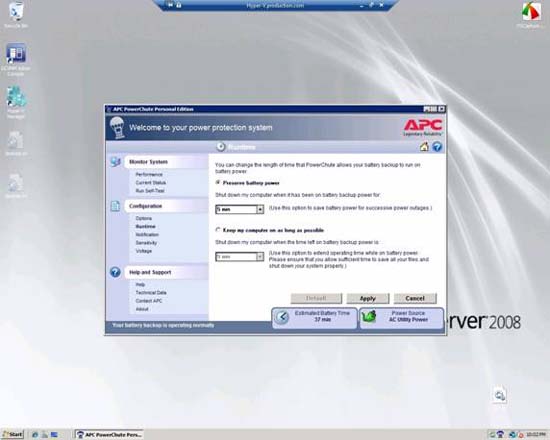
Task: Click the magnifier icon on desktop
Action: 499,395
